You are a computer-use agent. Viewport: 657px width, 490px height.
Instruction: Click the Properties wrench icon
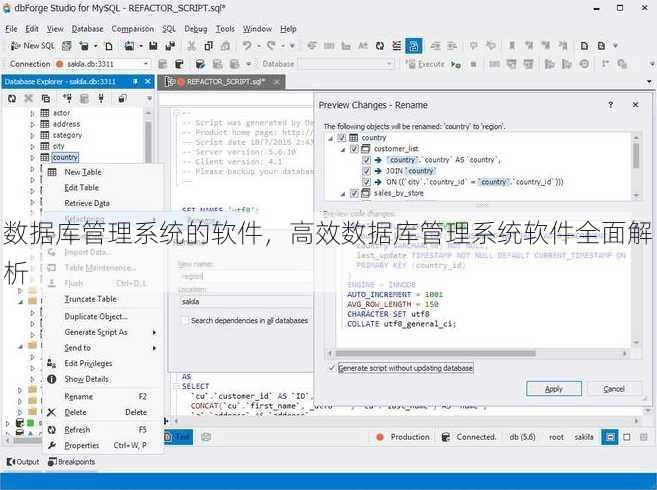(x=52, y=445)
